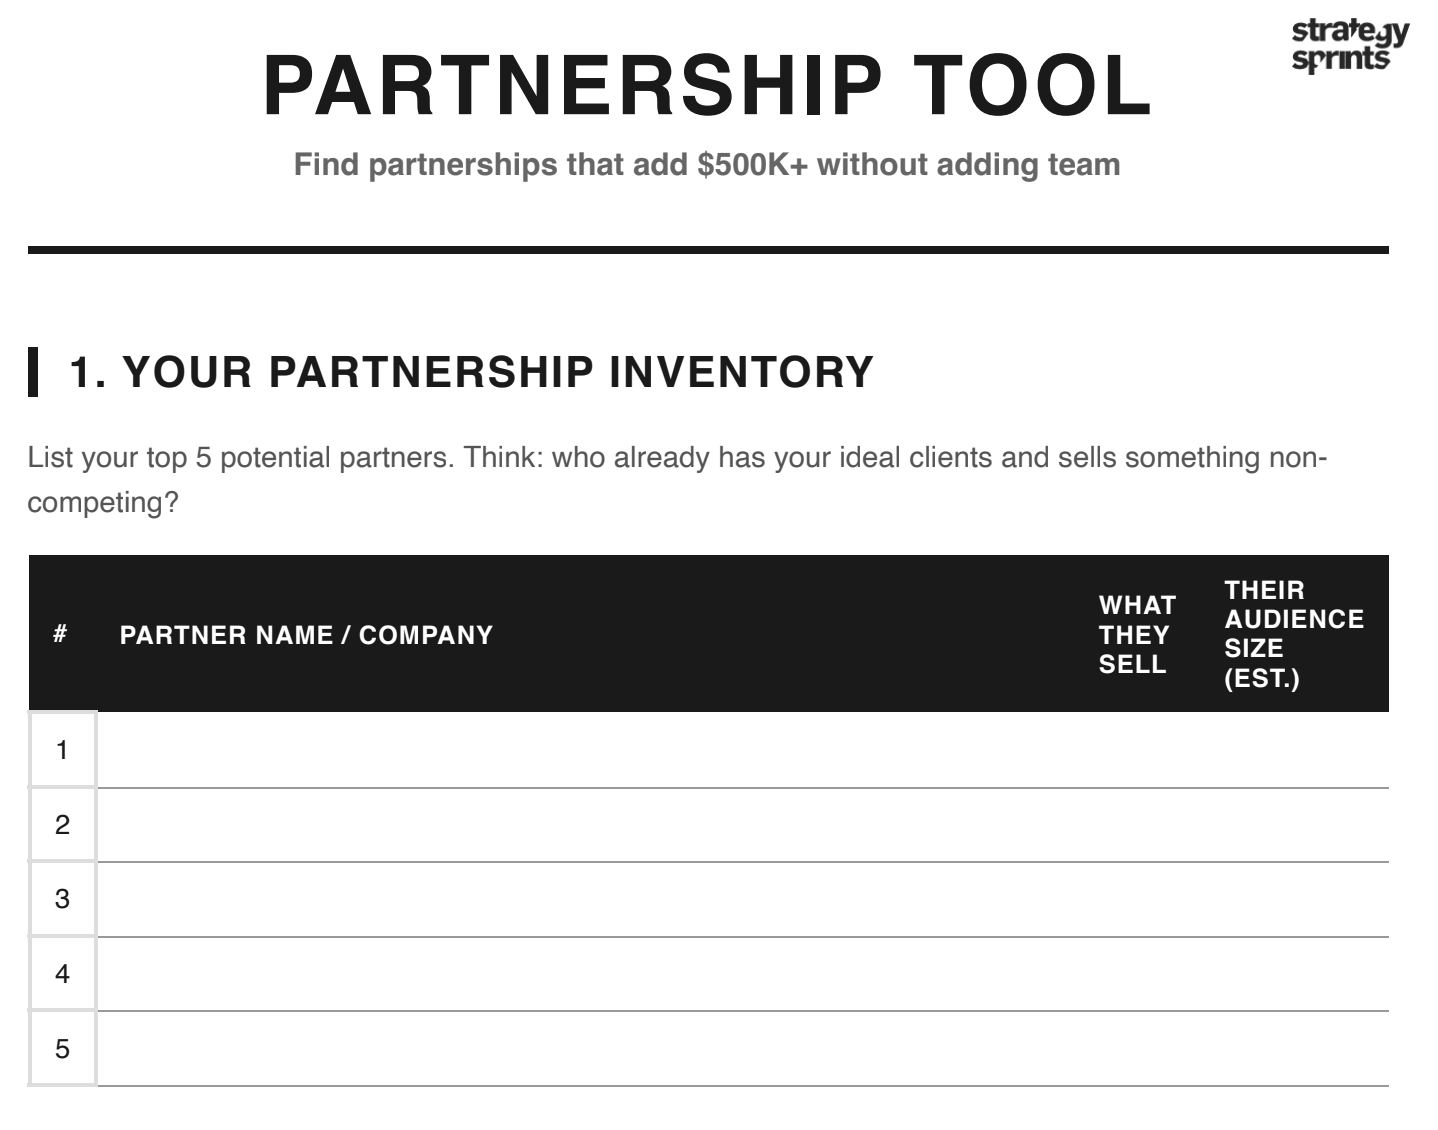Viewport: 1438px width, 1130px height.
Task: Click row number 1 cell
Action: [62, 750]
